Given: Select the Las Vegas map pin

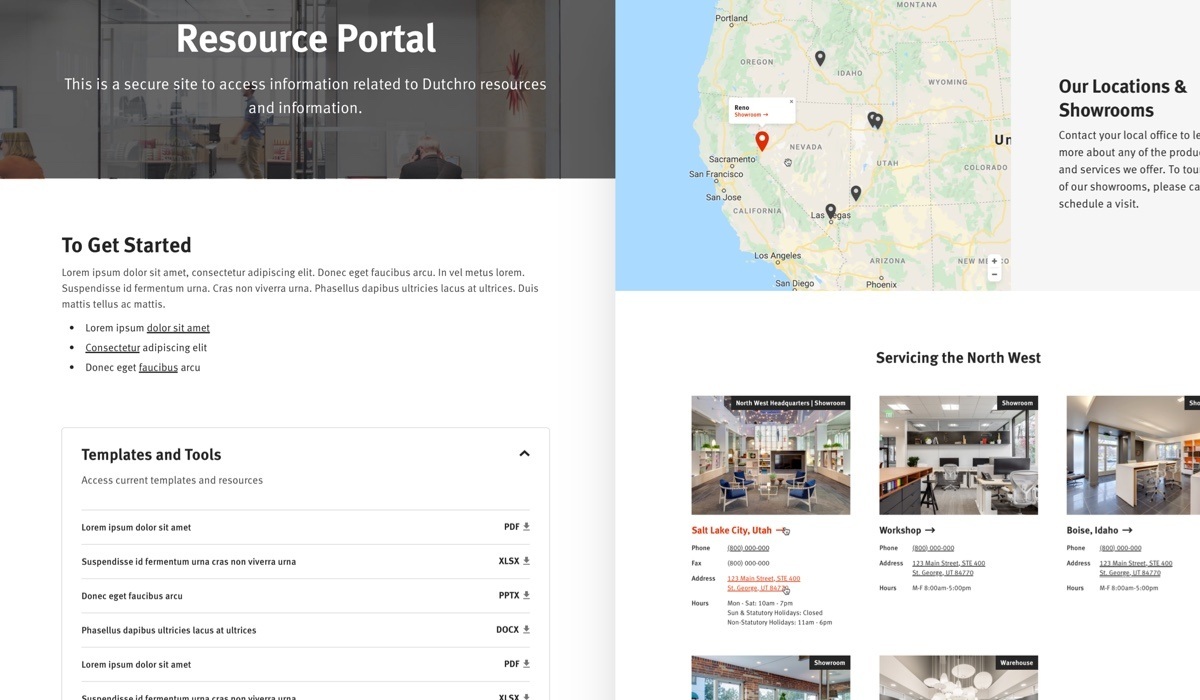Looking at the screenshot, I should tap(830, 211).
